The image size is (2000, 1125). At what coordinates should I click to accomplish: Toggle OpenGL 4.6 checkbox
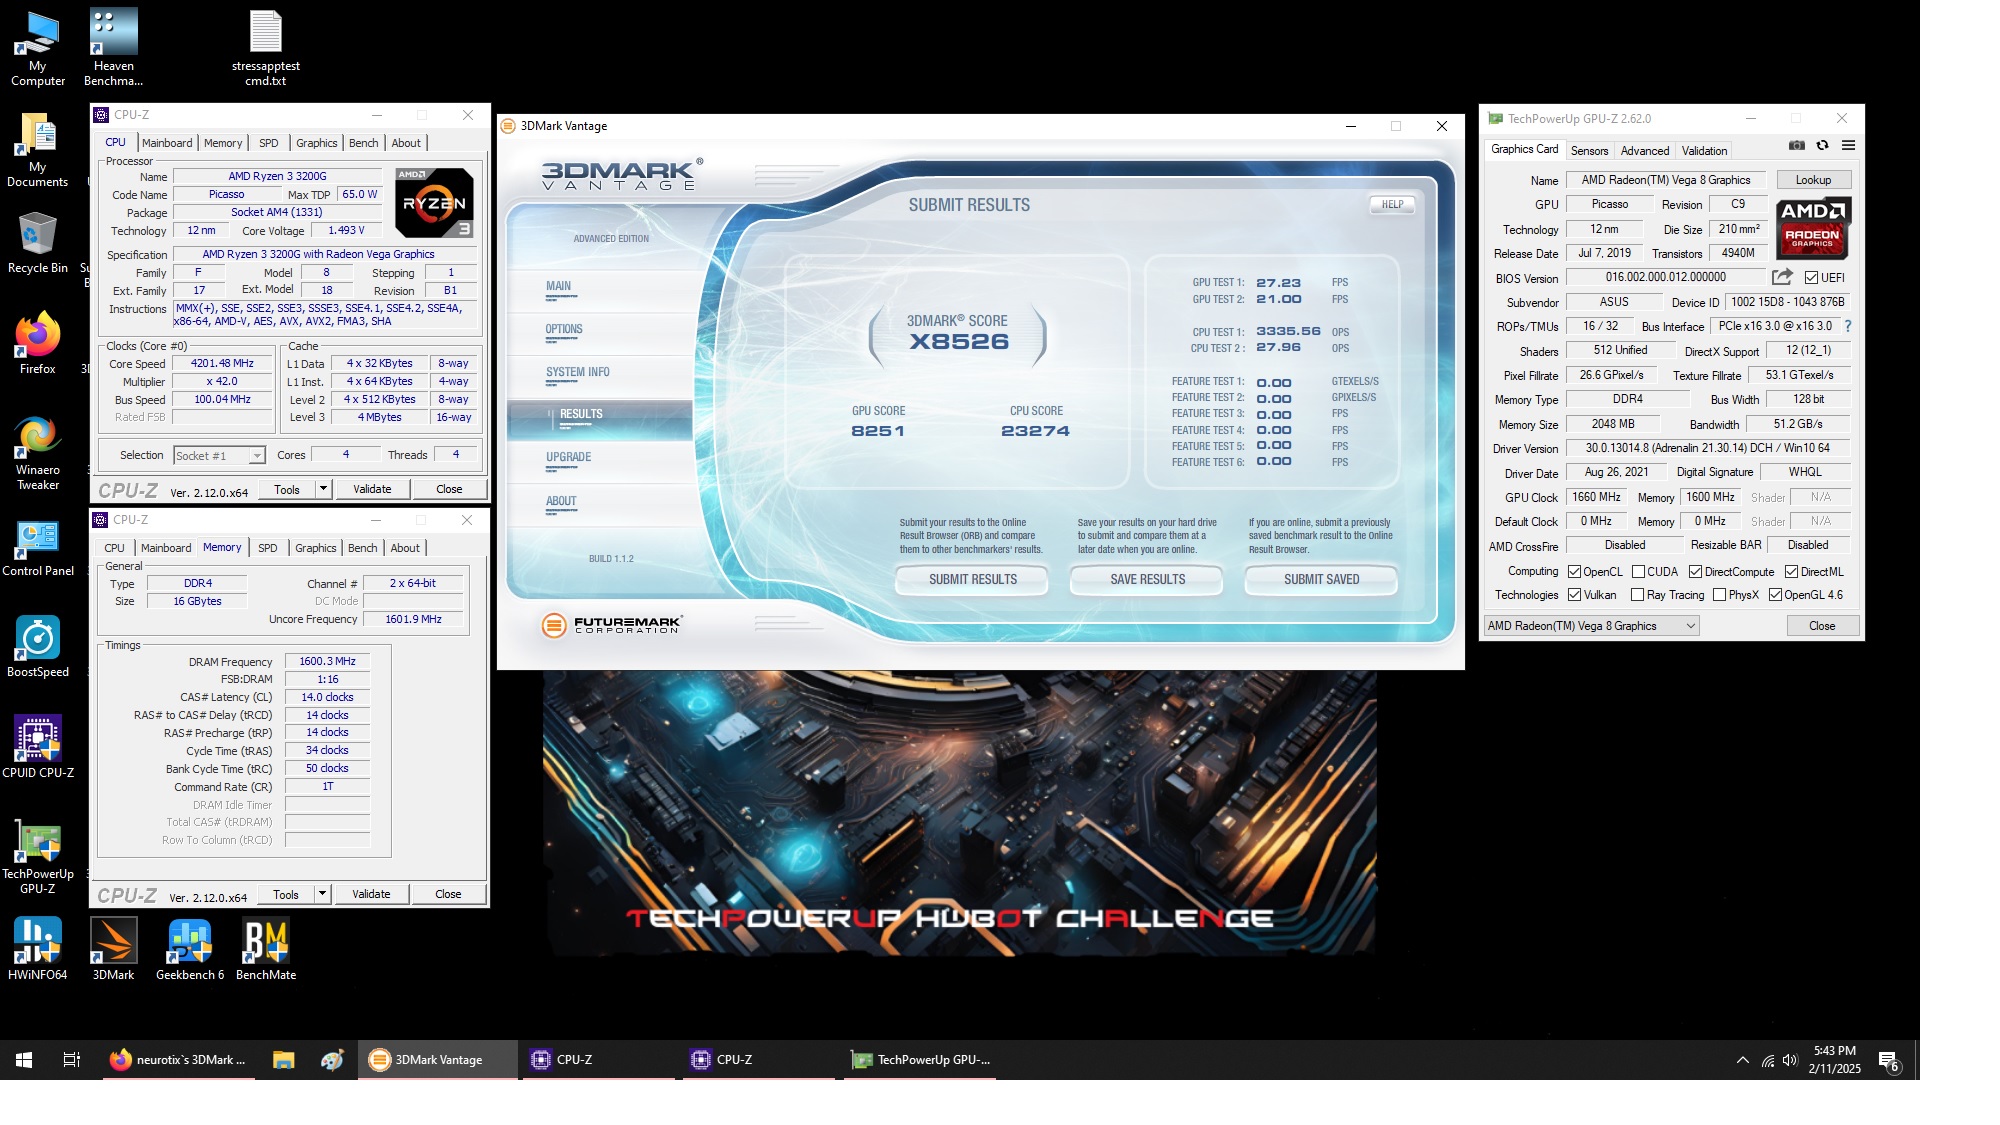click(1775, 595)
